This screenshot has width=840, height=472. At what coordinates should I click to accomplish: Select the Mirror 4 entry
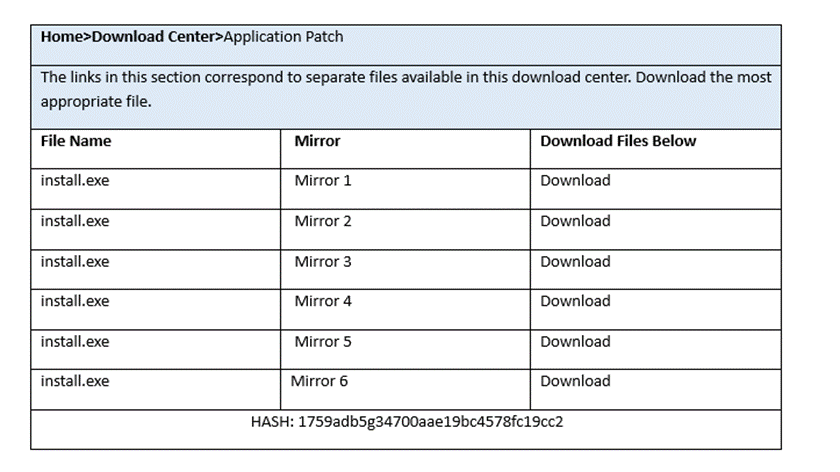pyautogui.click(x=323, y=301)
